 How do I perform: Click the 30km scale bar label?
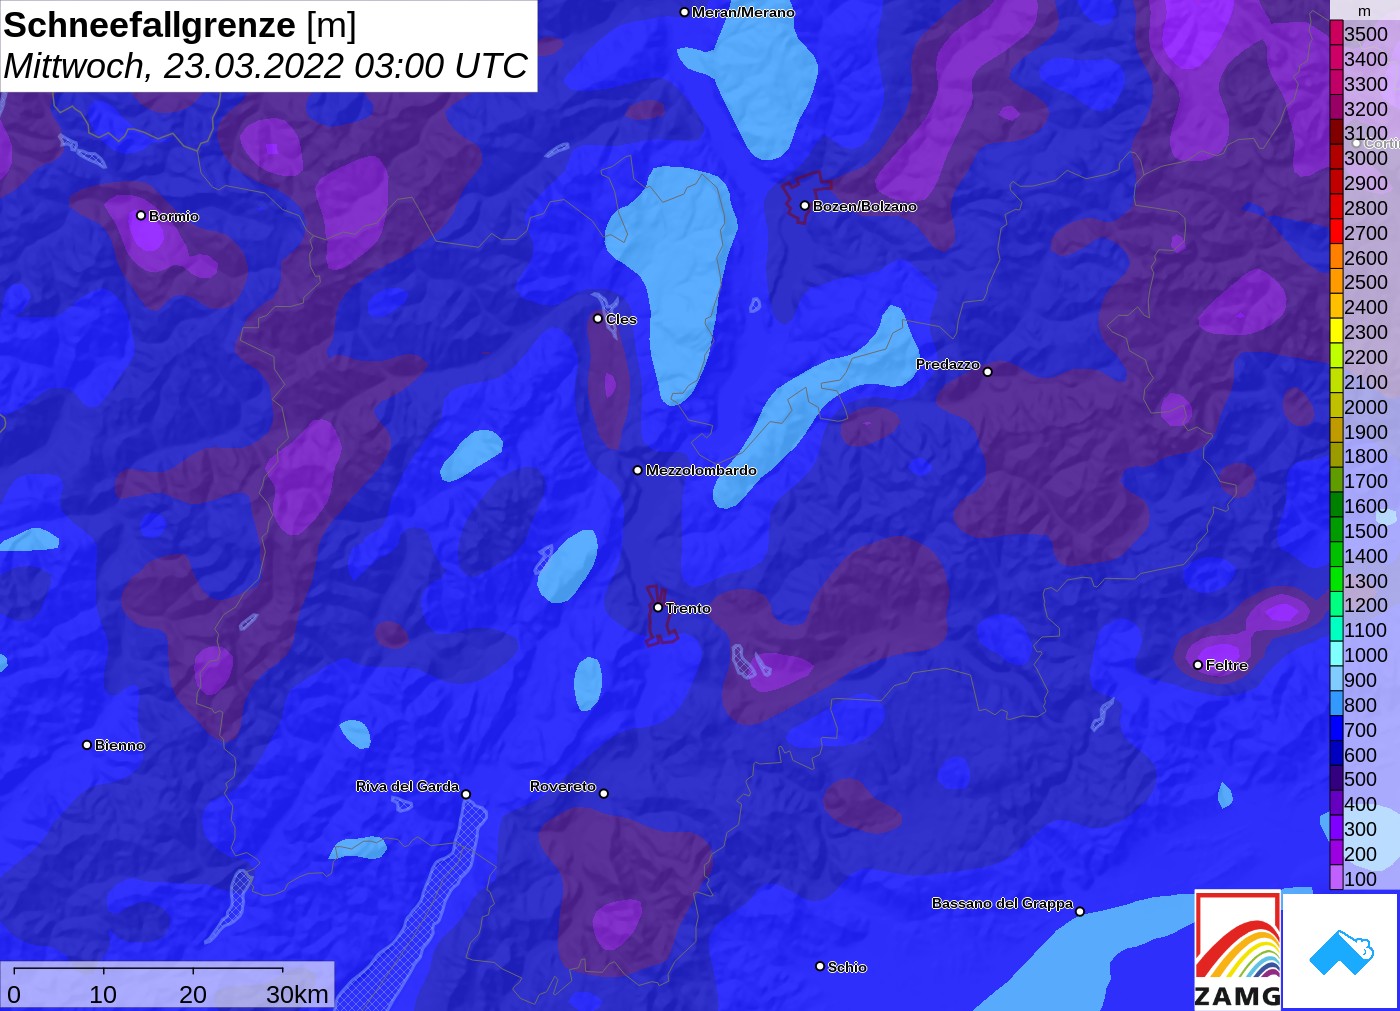297,994
